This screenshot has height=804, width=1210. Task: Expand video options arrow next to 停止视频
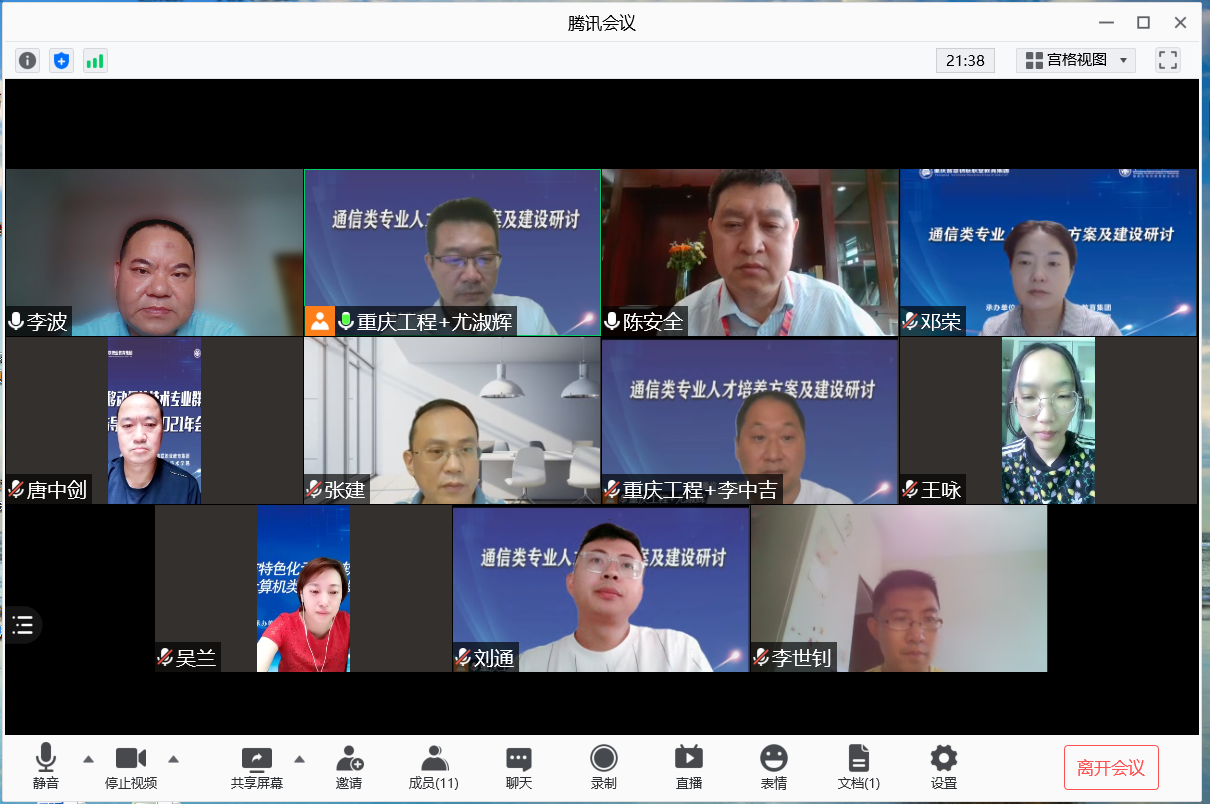(x=174, y=758)
